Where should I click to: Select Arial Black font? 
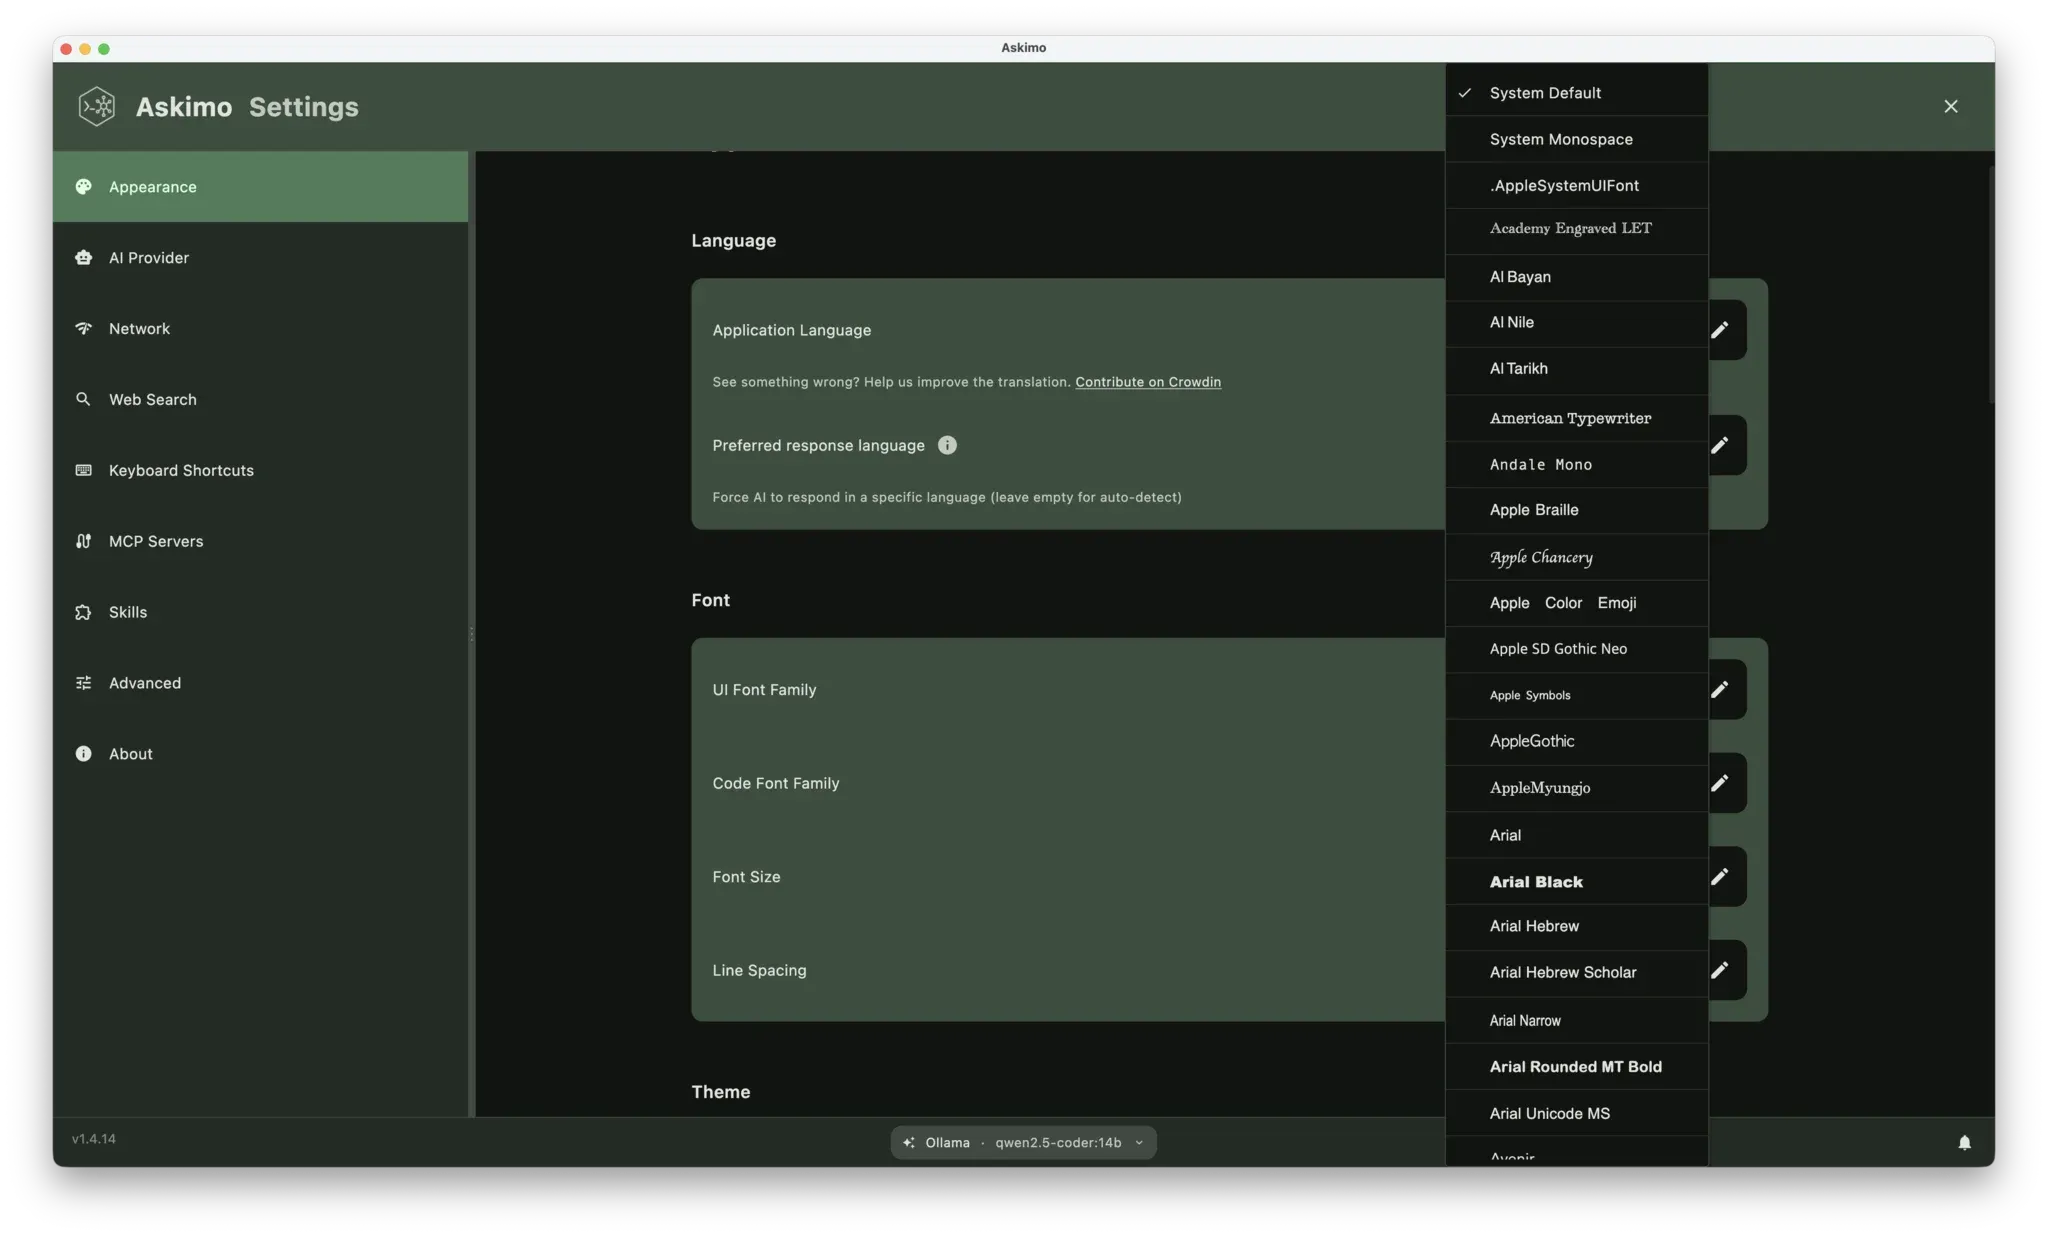[x=1577, y=882]
